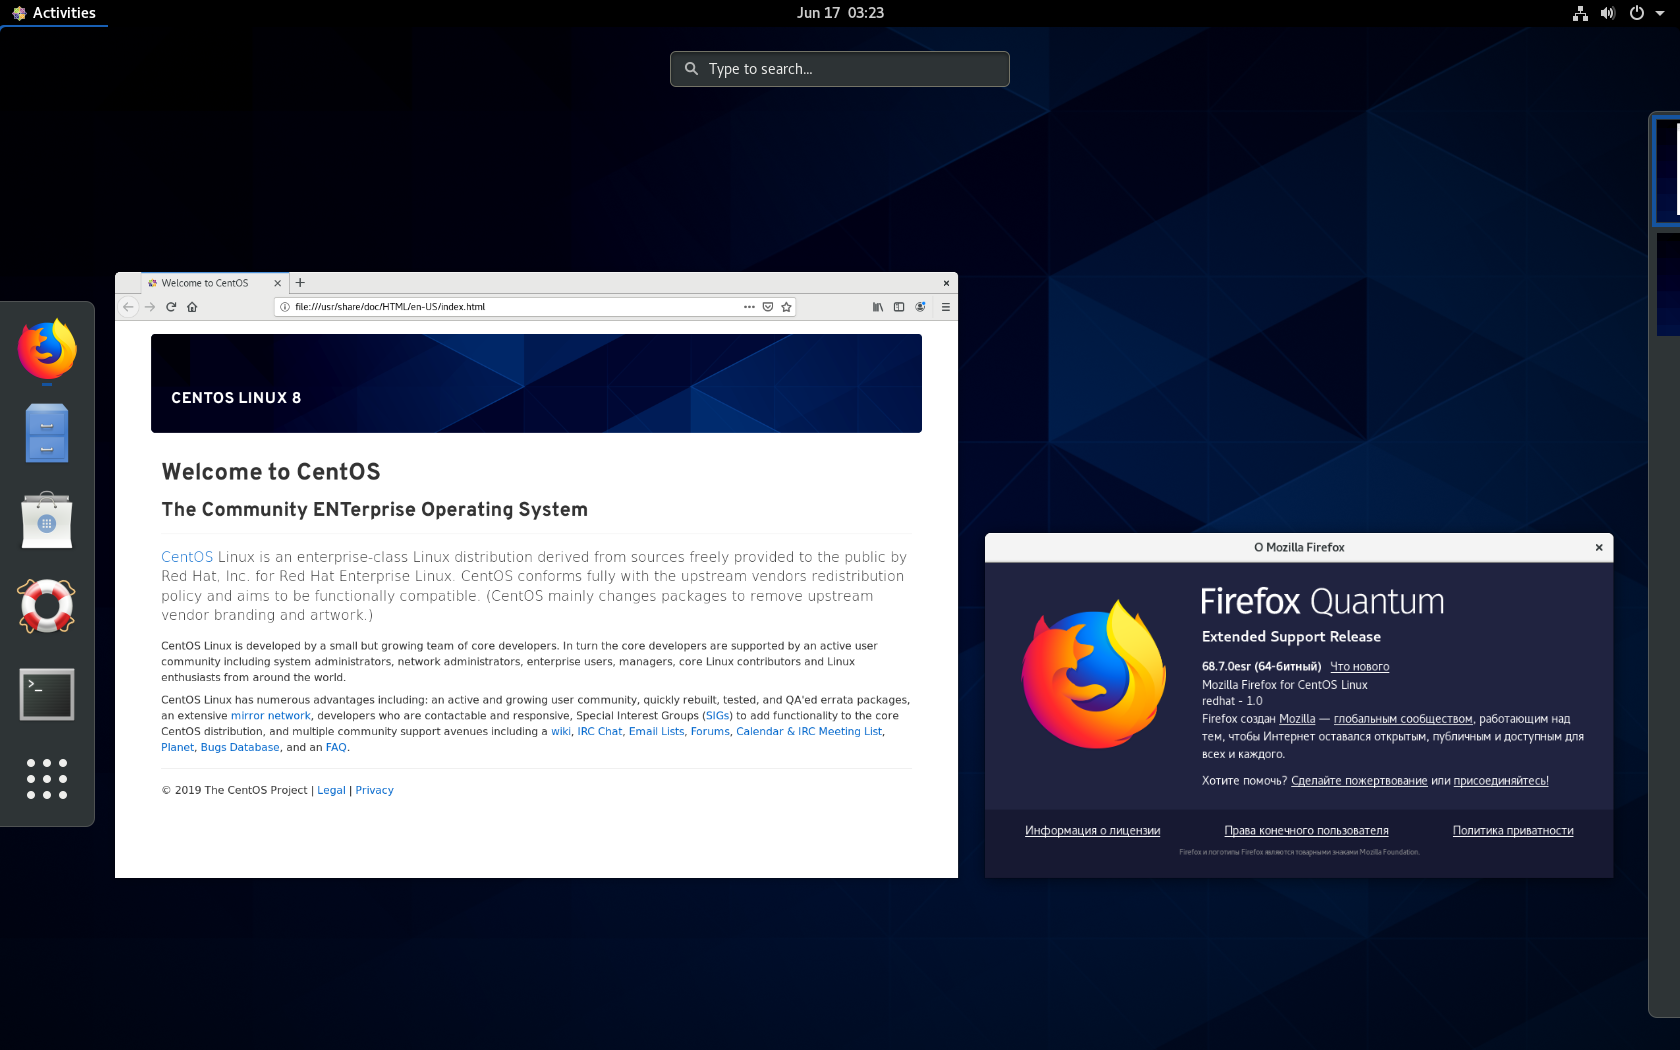Open the Forums link

(x=710, y=732)
